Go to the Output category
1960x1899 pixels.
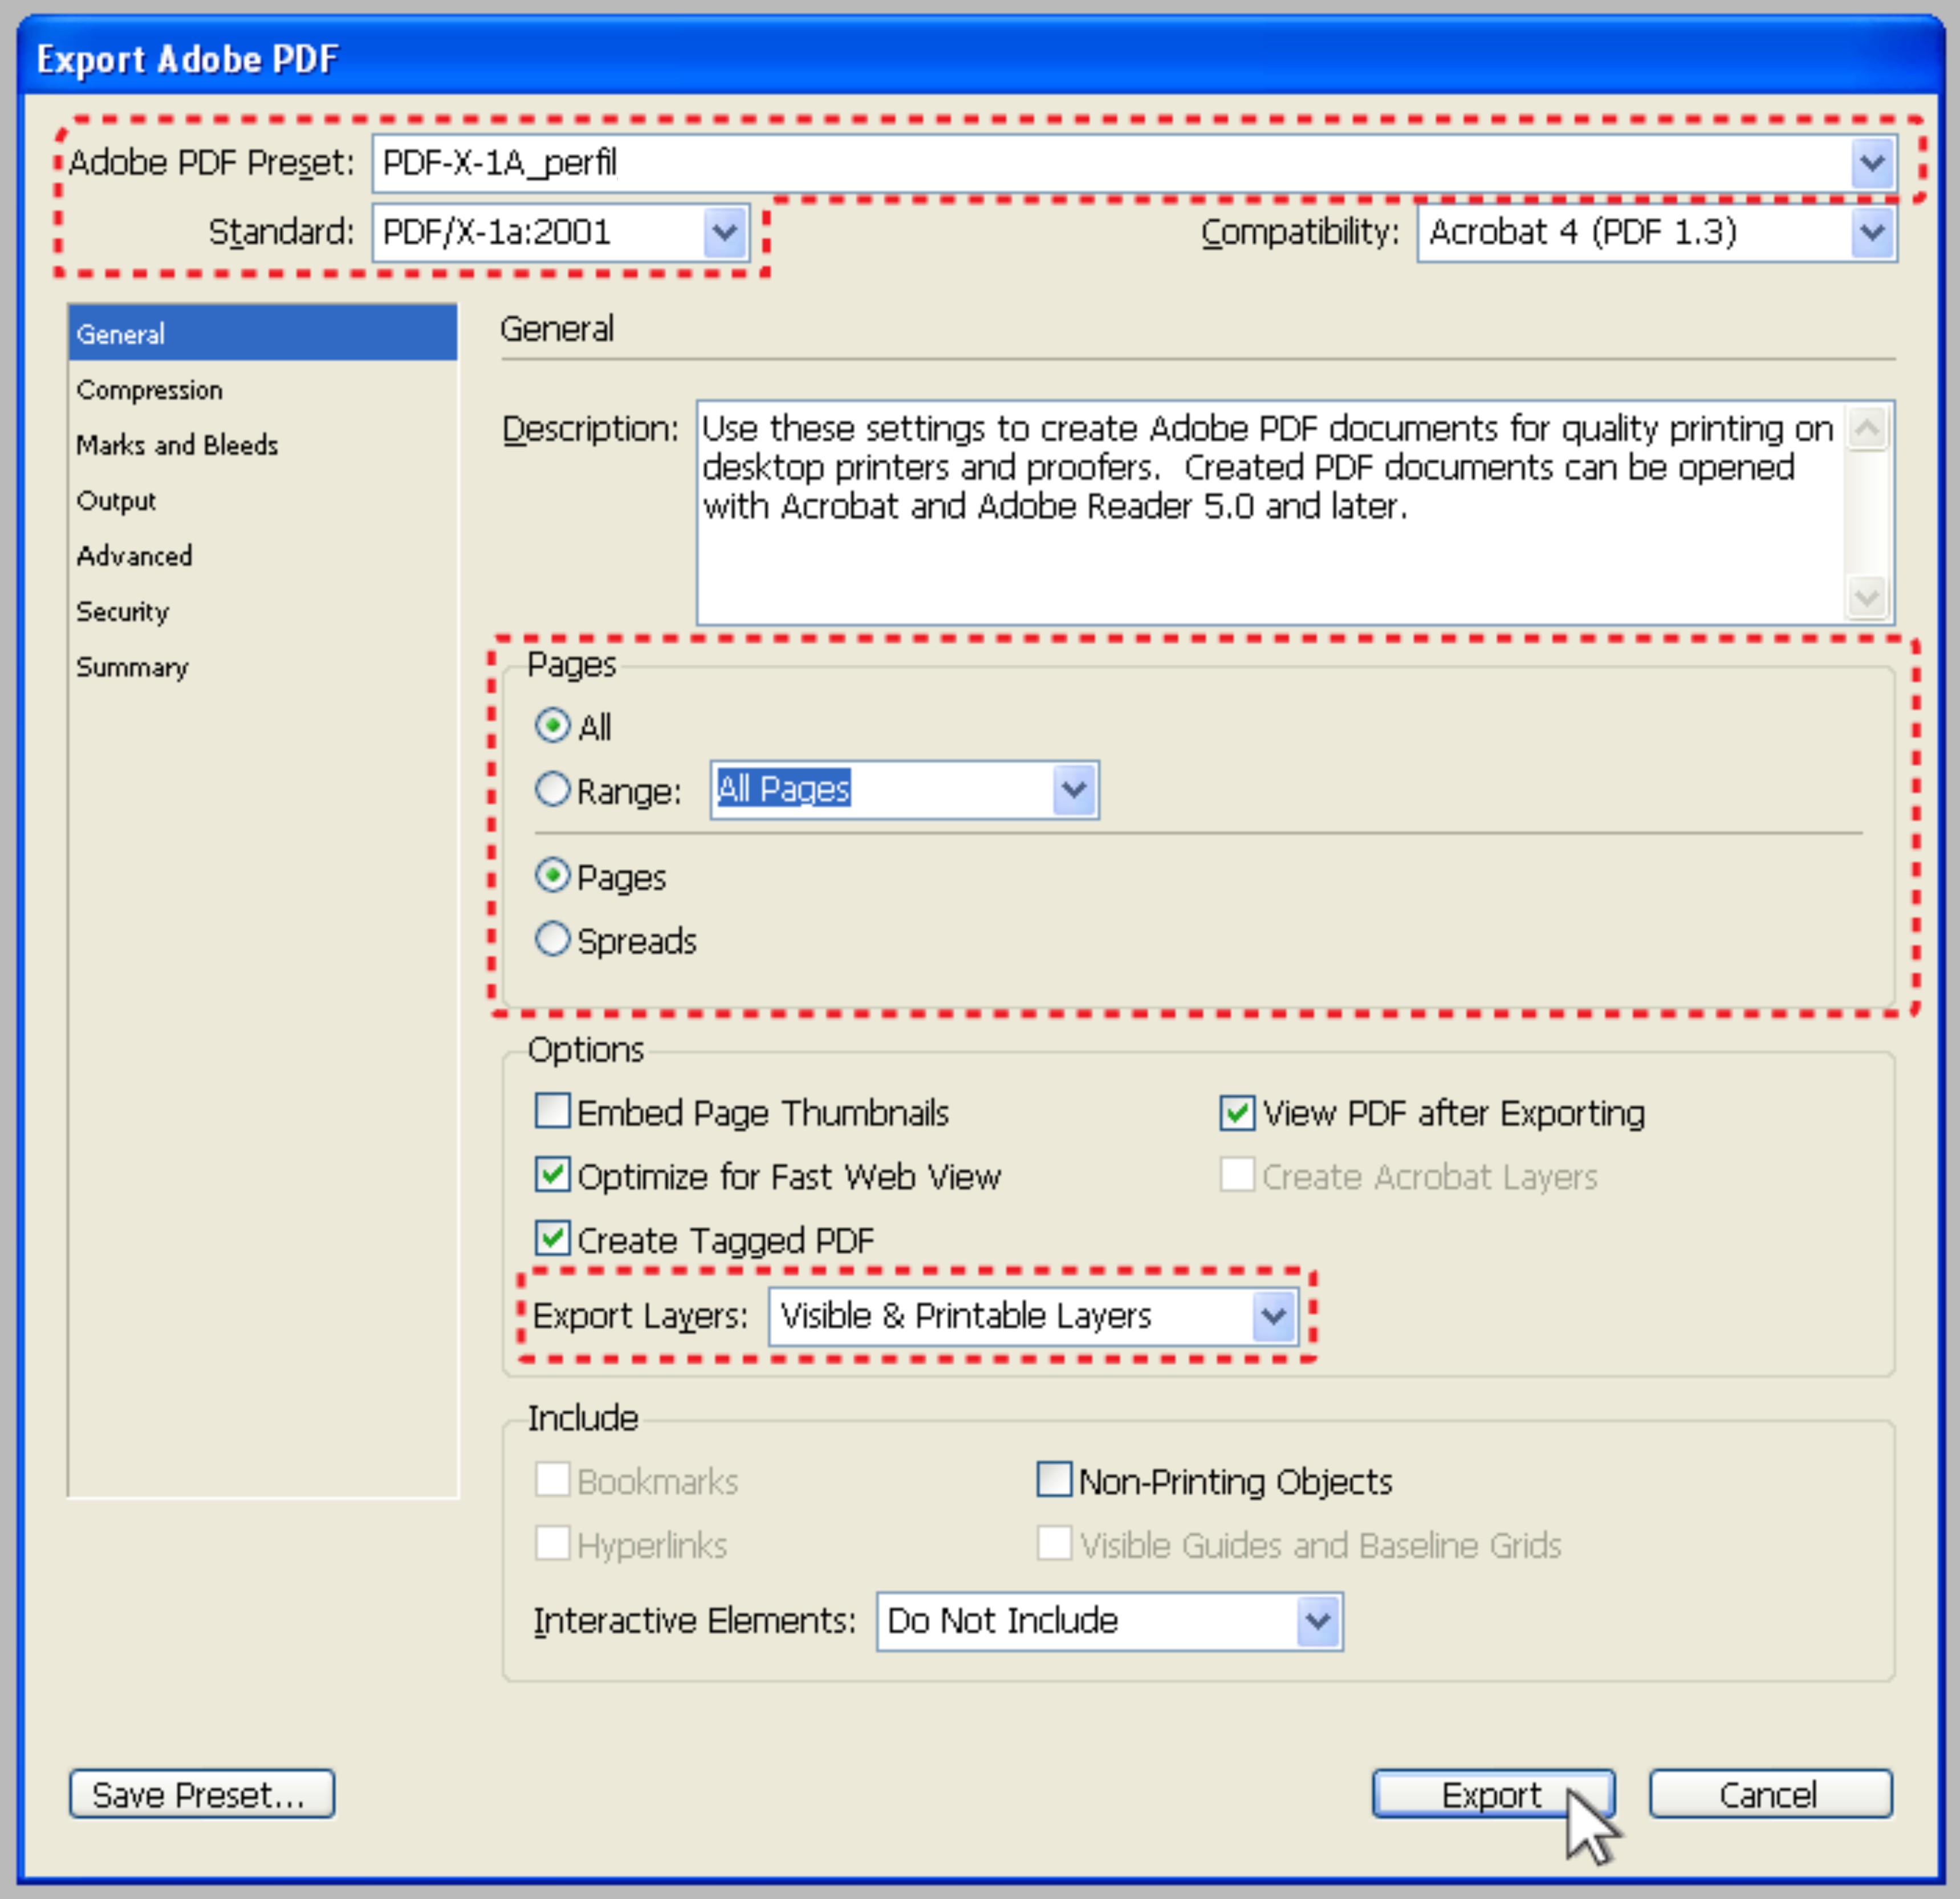[x=263, y=500]
